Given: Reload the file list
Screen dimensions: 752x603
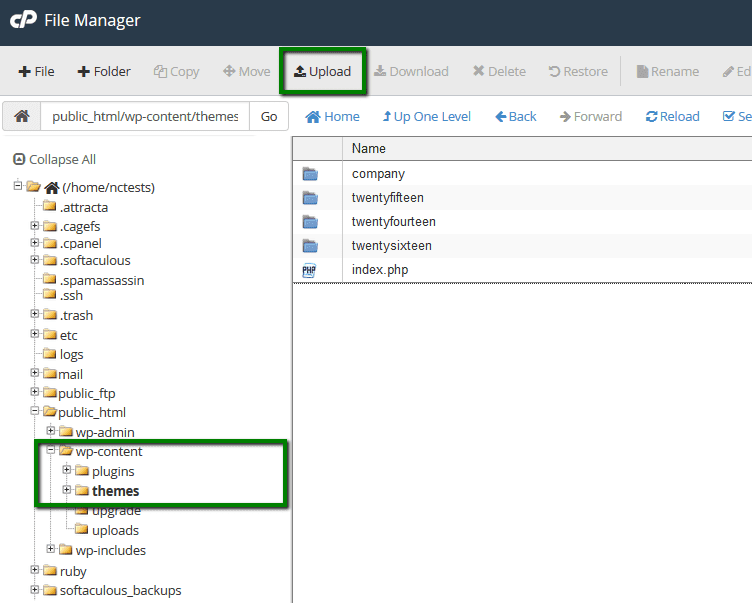Looking at the screenshot, I should point(672,116).
